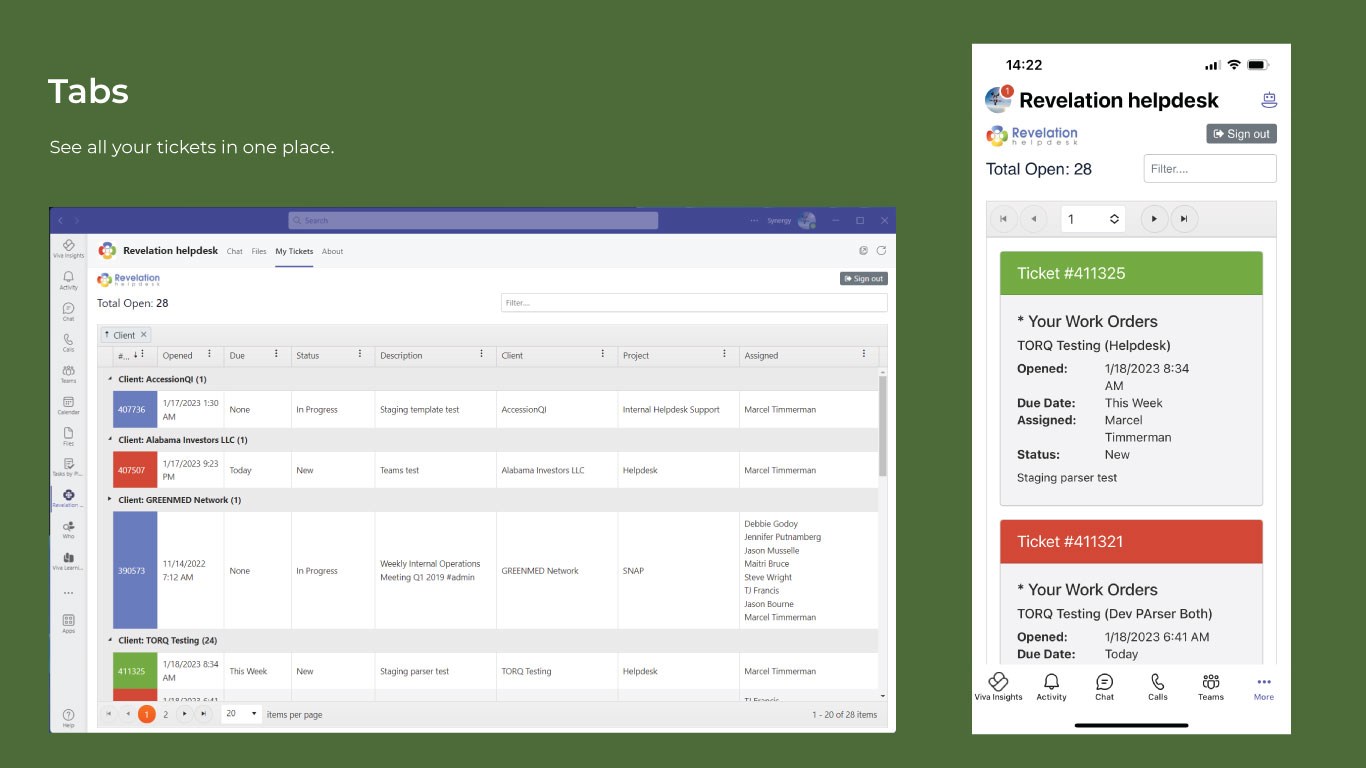Remove the Client grouping chip
This screenshot has width=1366, height=768.
pyautogui.click(x=143, y=335)
